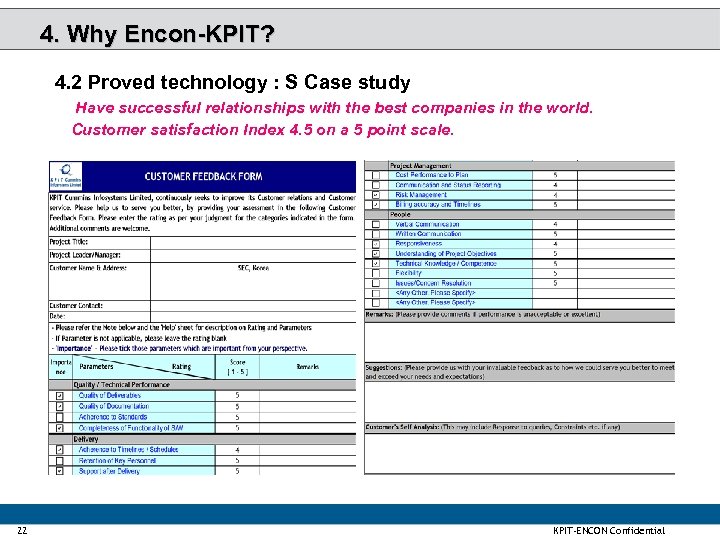
Task: Click the score 4 for Adherence to Timelines
Action: click(237, 450)
